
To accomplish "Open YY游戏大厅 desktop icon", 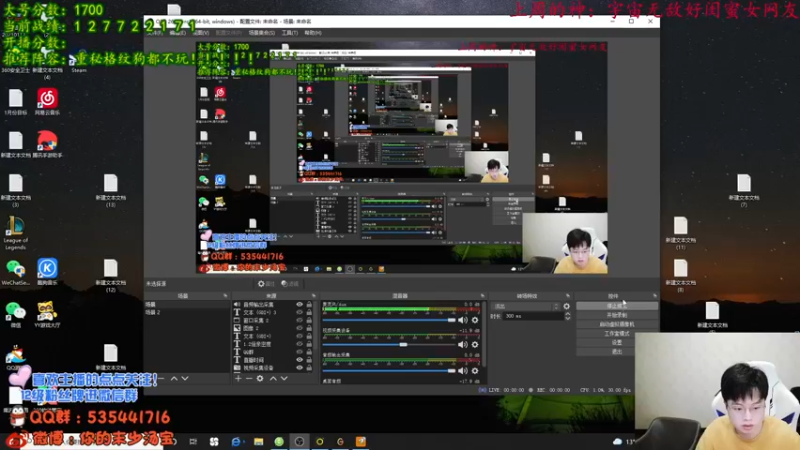I will 47,314.
